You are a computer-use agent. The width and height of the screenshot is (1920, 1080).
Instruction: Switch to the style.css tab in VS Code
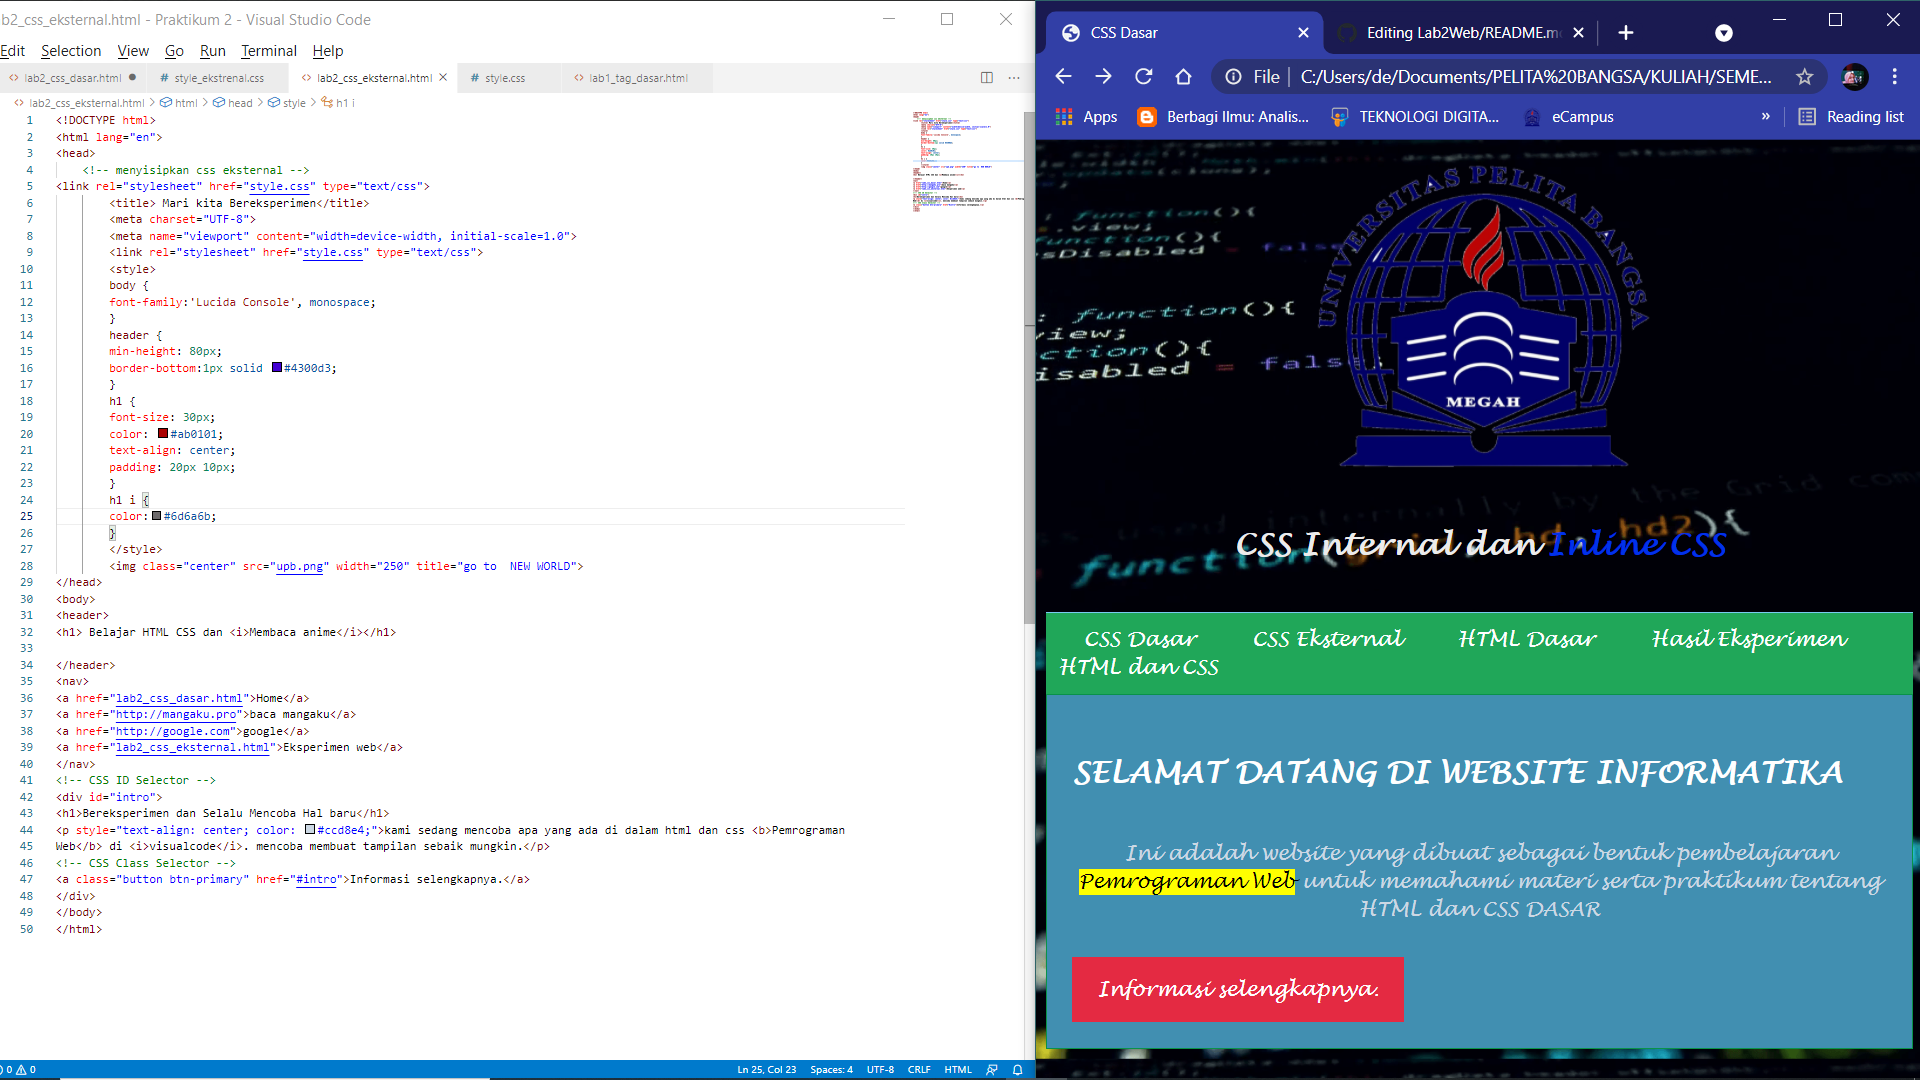point(505,77)
